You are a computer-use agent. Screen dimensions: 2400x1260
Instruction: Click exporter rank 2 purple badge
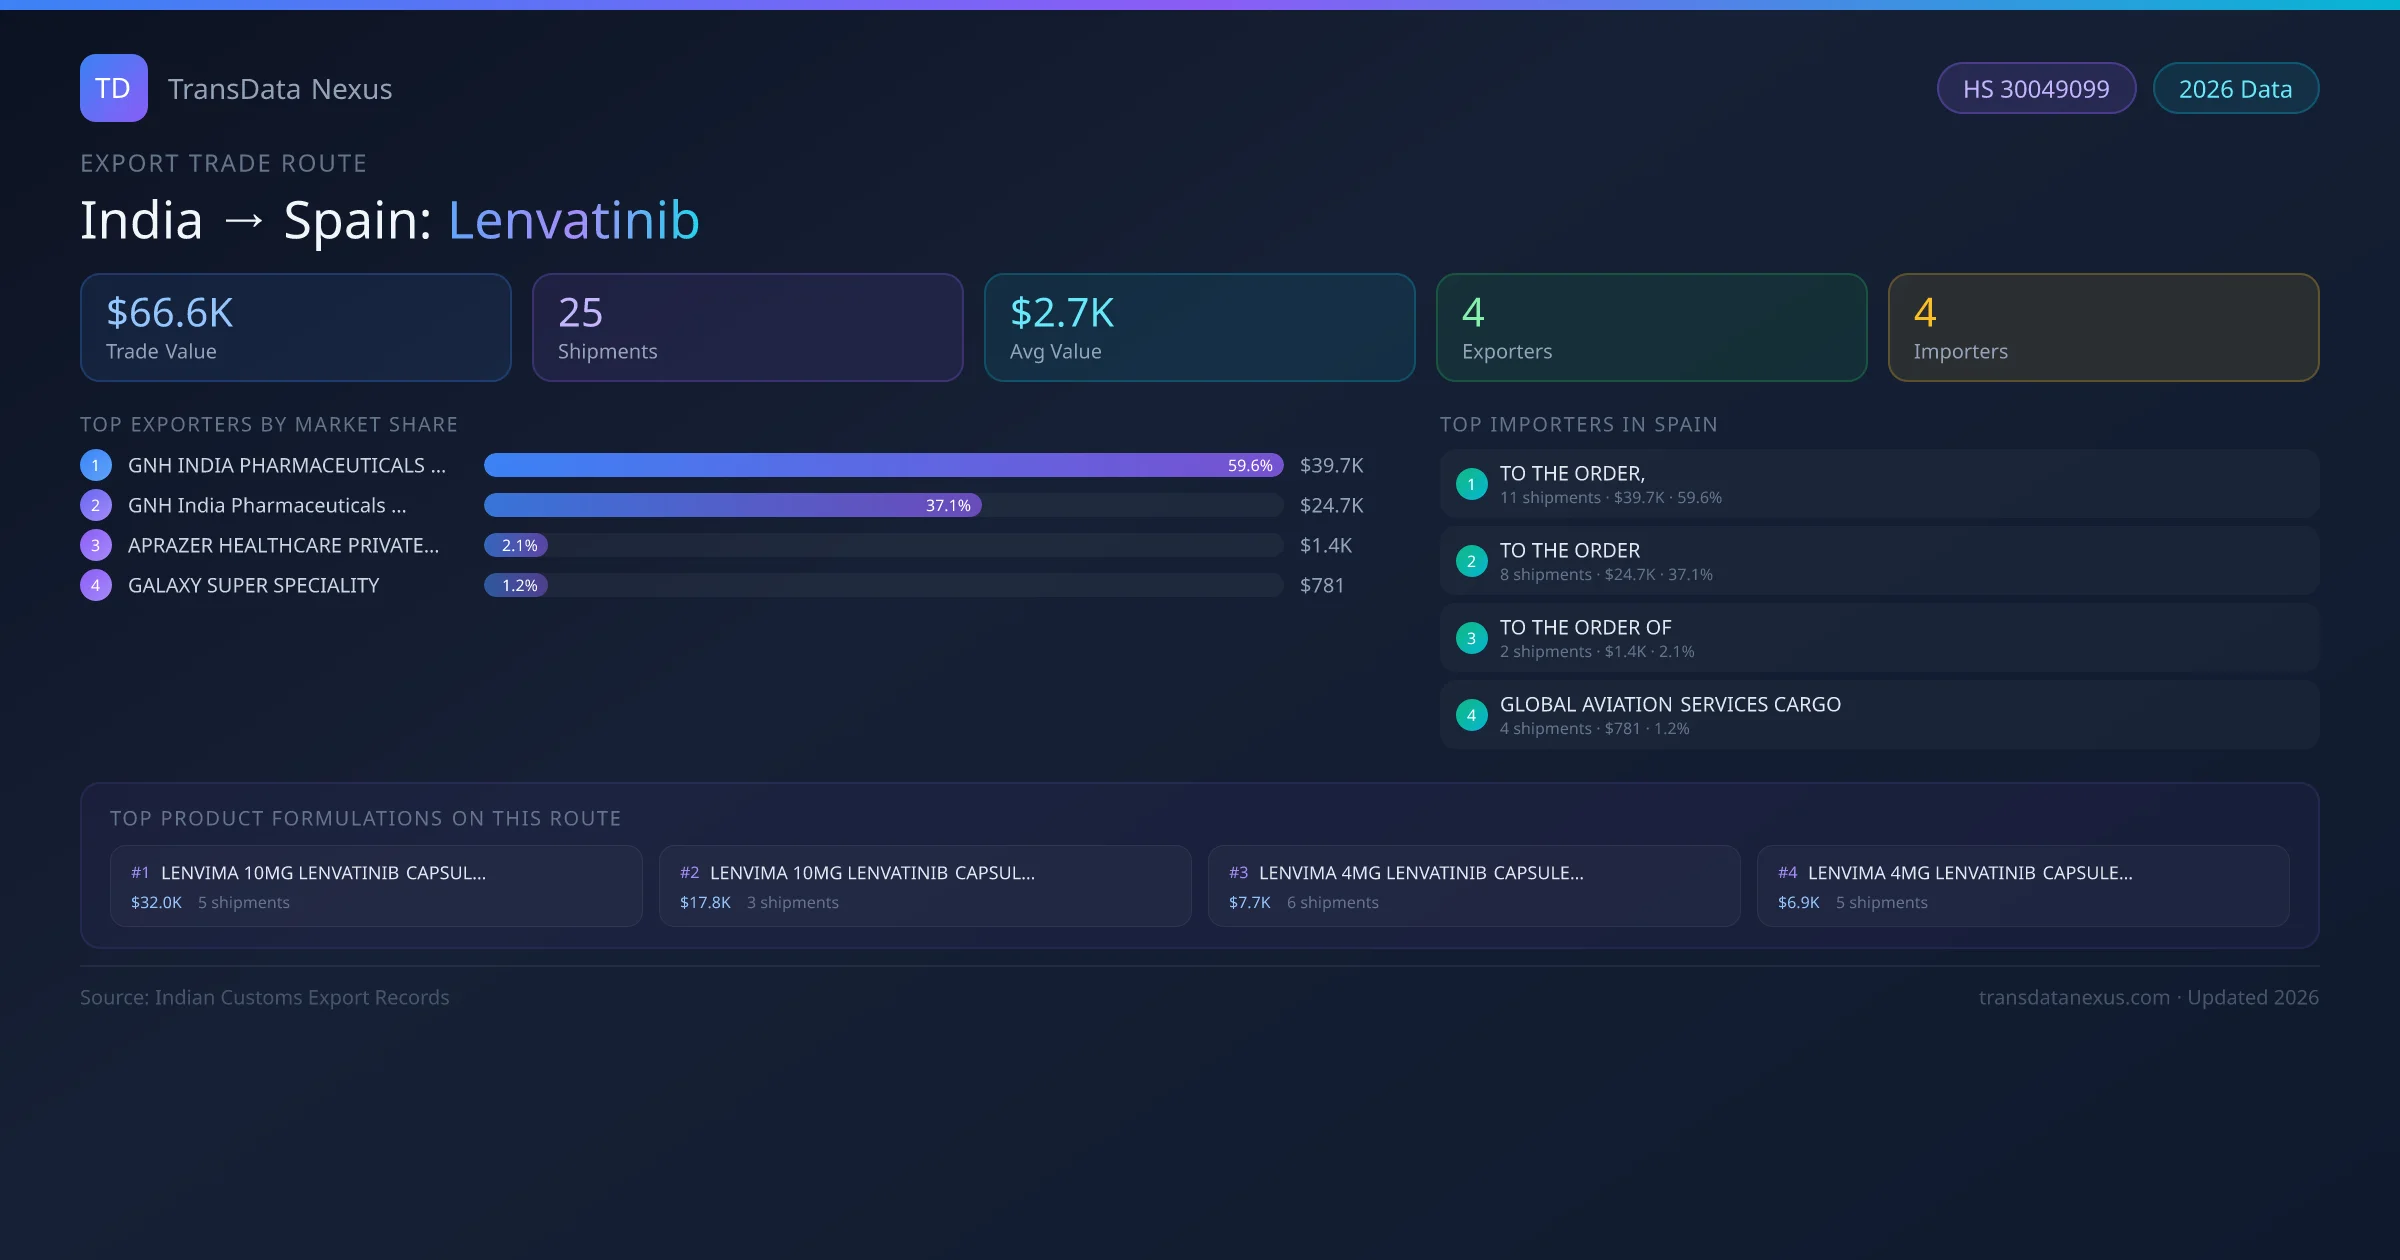point(95,505)
